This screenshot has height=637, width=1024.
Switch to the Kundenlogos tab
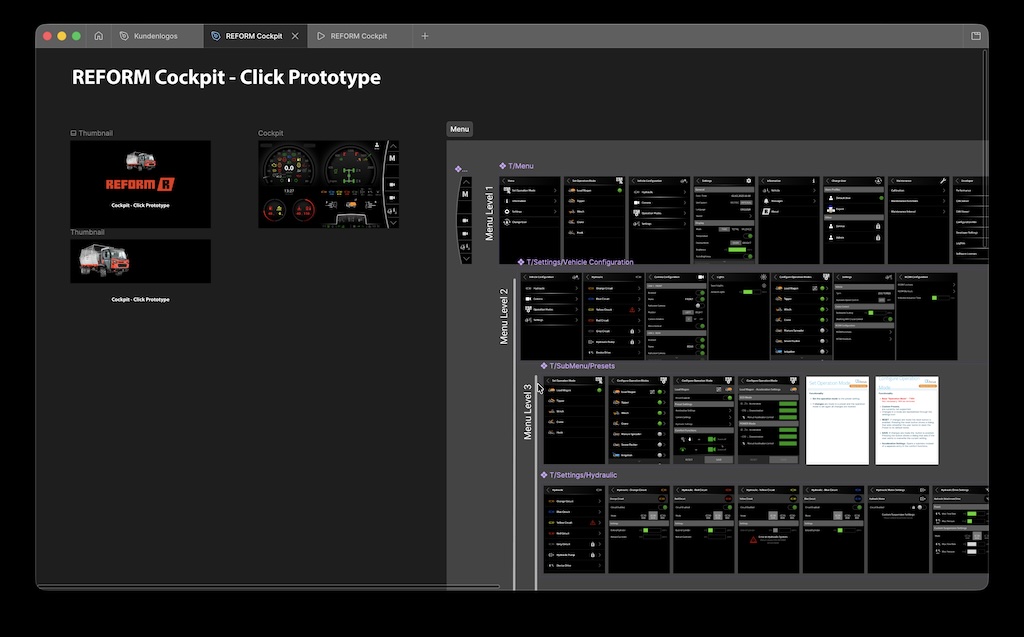(155, 36)
